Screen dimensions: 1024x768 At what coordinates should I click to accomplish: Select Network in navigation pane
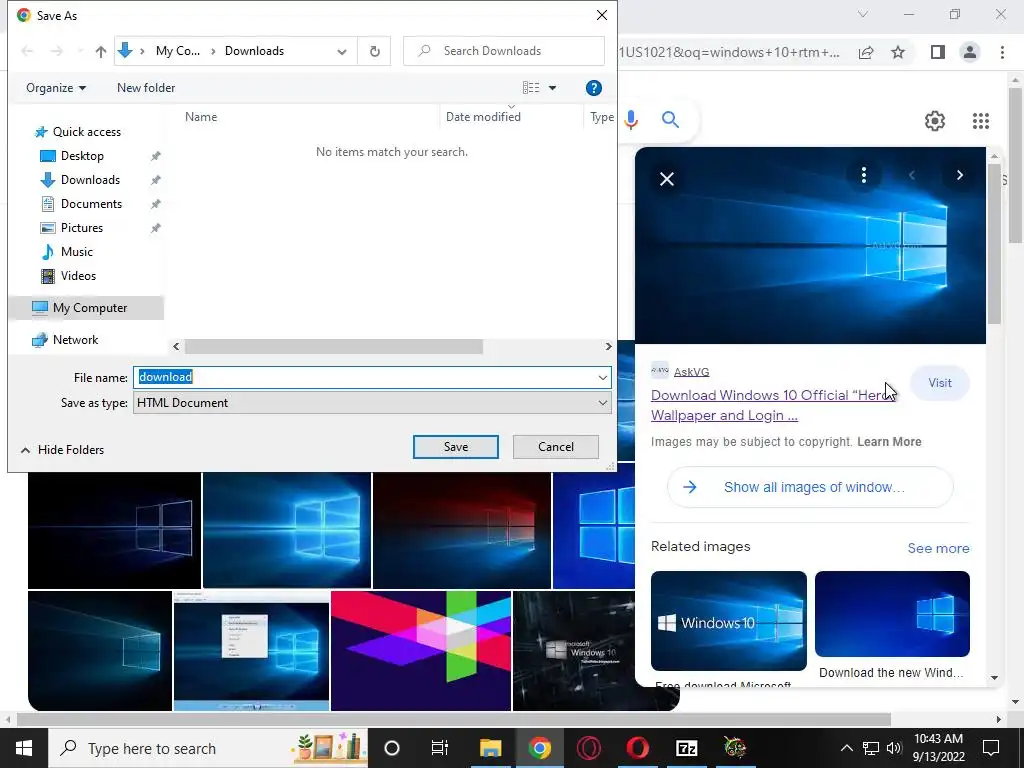tap(75, 340)
